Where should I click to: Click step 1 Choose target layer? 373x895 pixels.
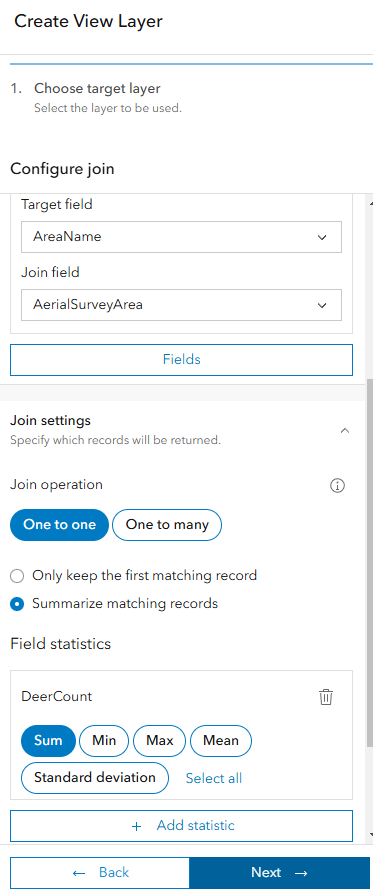97,88
